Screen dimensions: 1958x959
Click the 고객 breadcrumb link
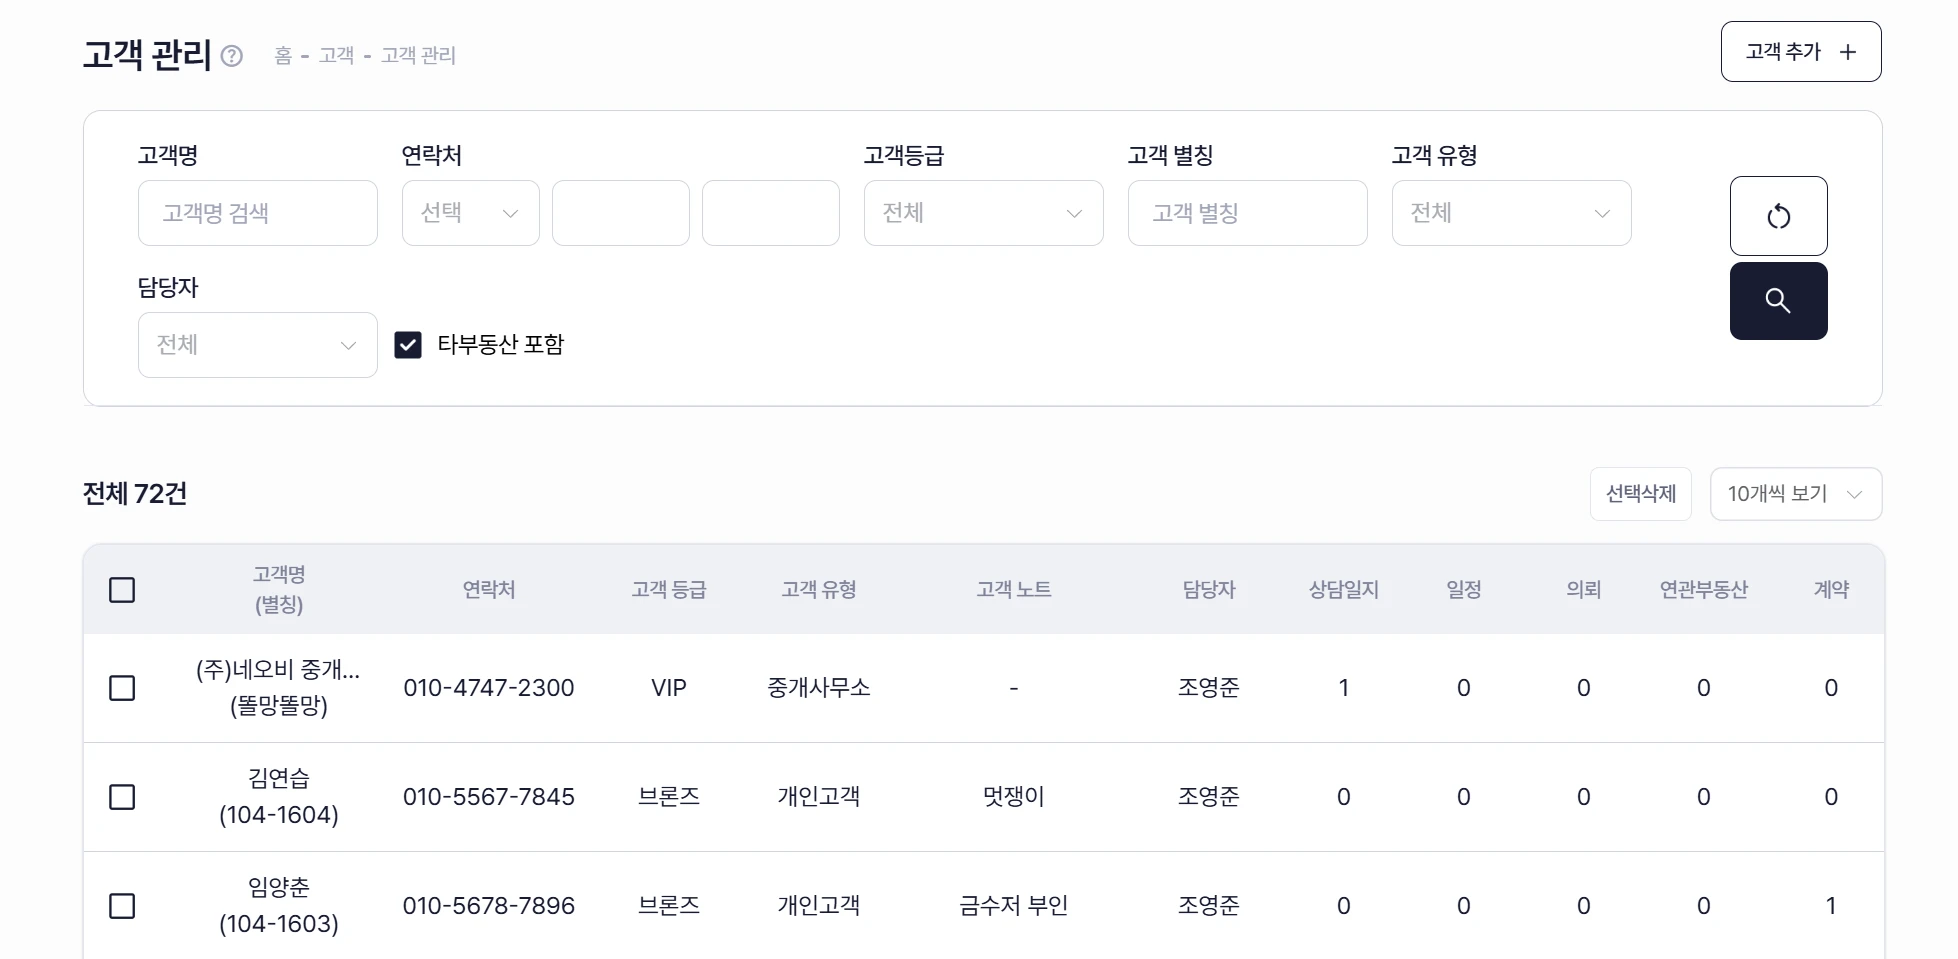tap(336, 56)
